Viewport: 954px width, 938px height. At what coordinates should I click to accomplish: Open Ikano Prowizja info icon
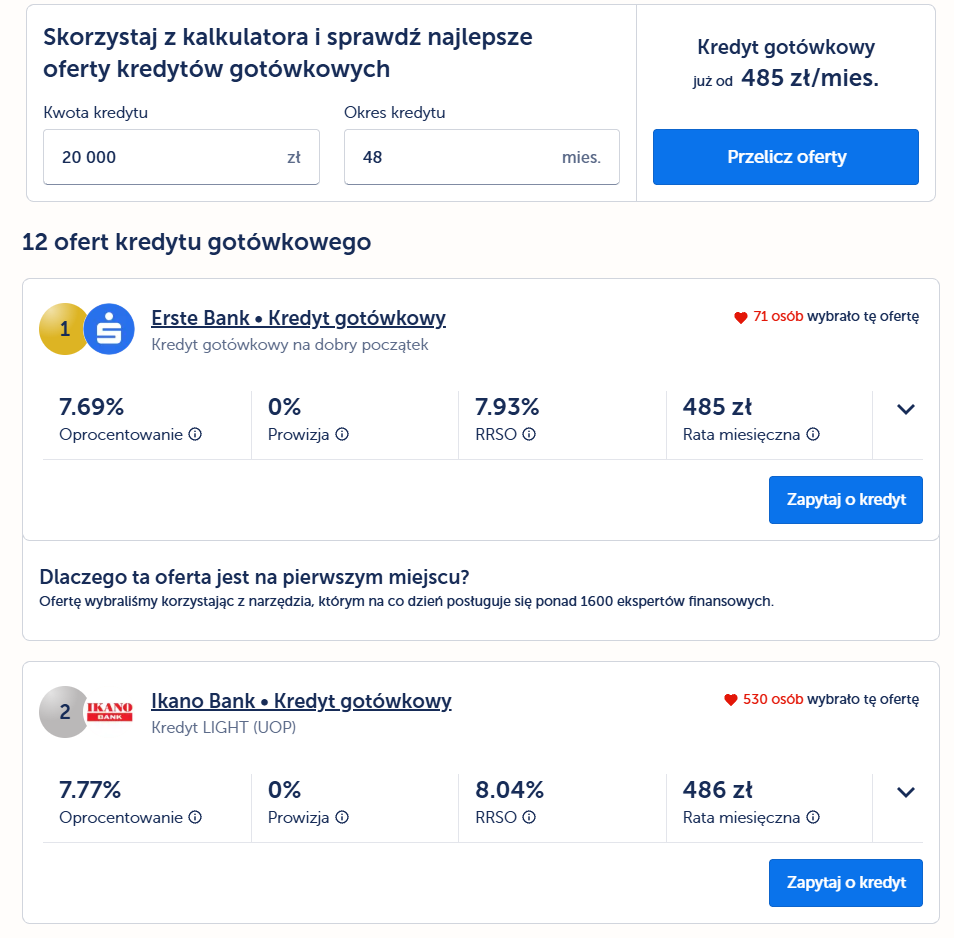[x=342, y=817]
